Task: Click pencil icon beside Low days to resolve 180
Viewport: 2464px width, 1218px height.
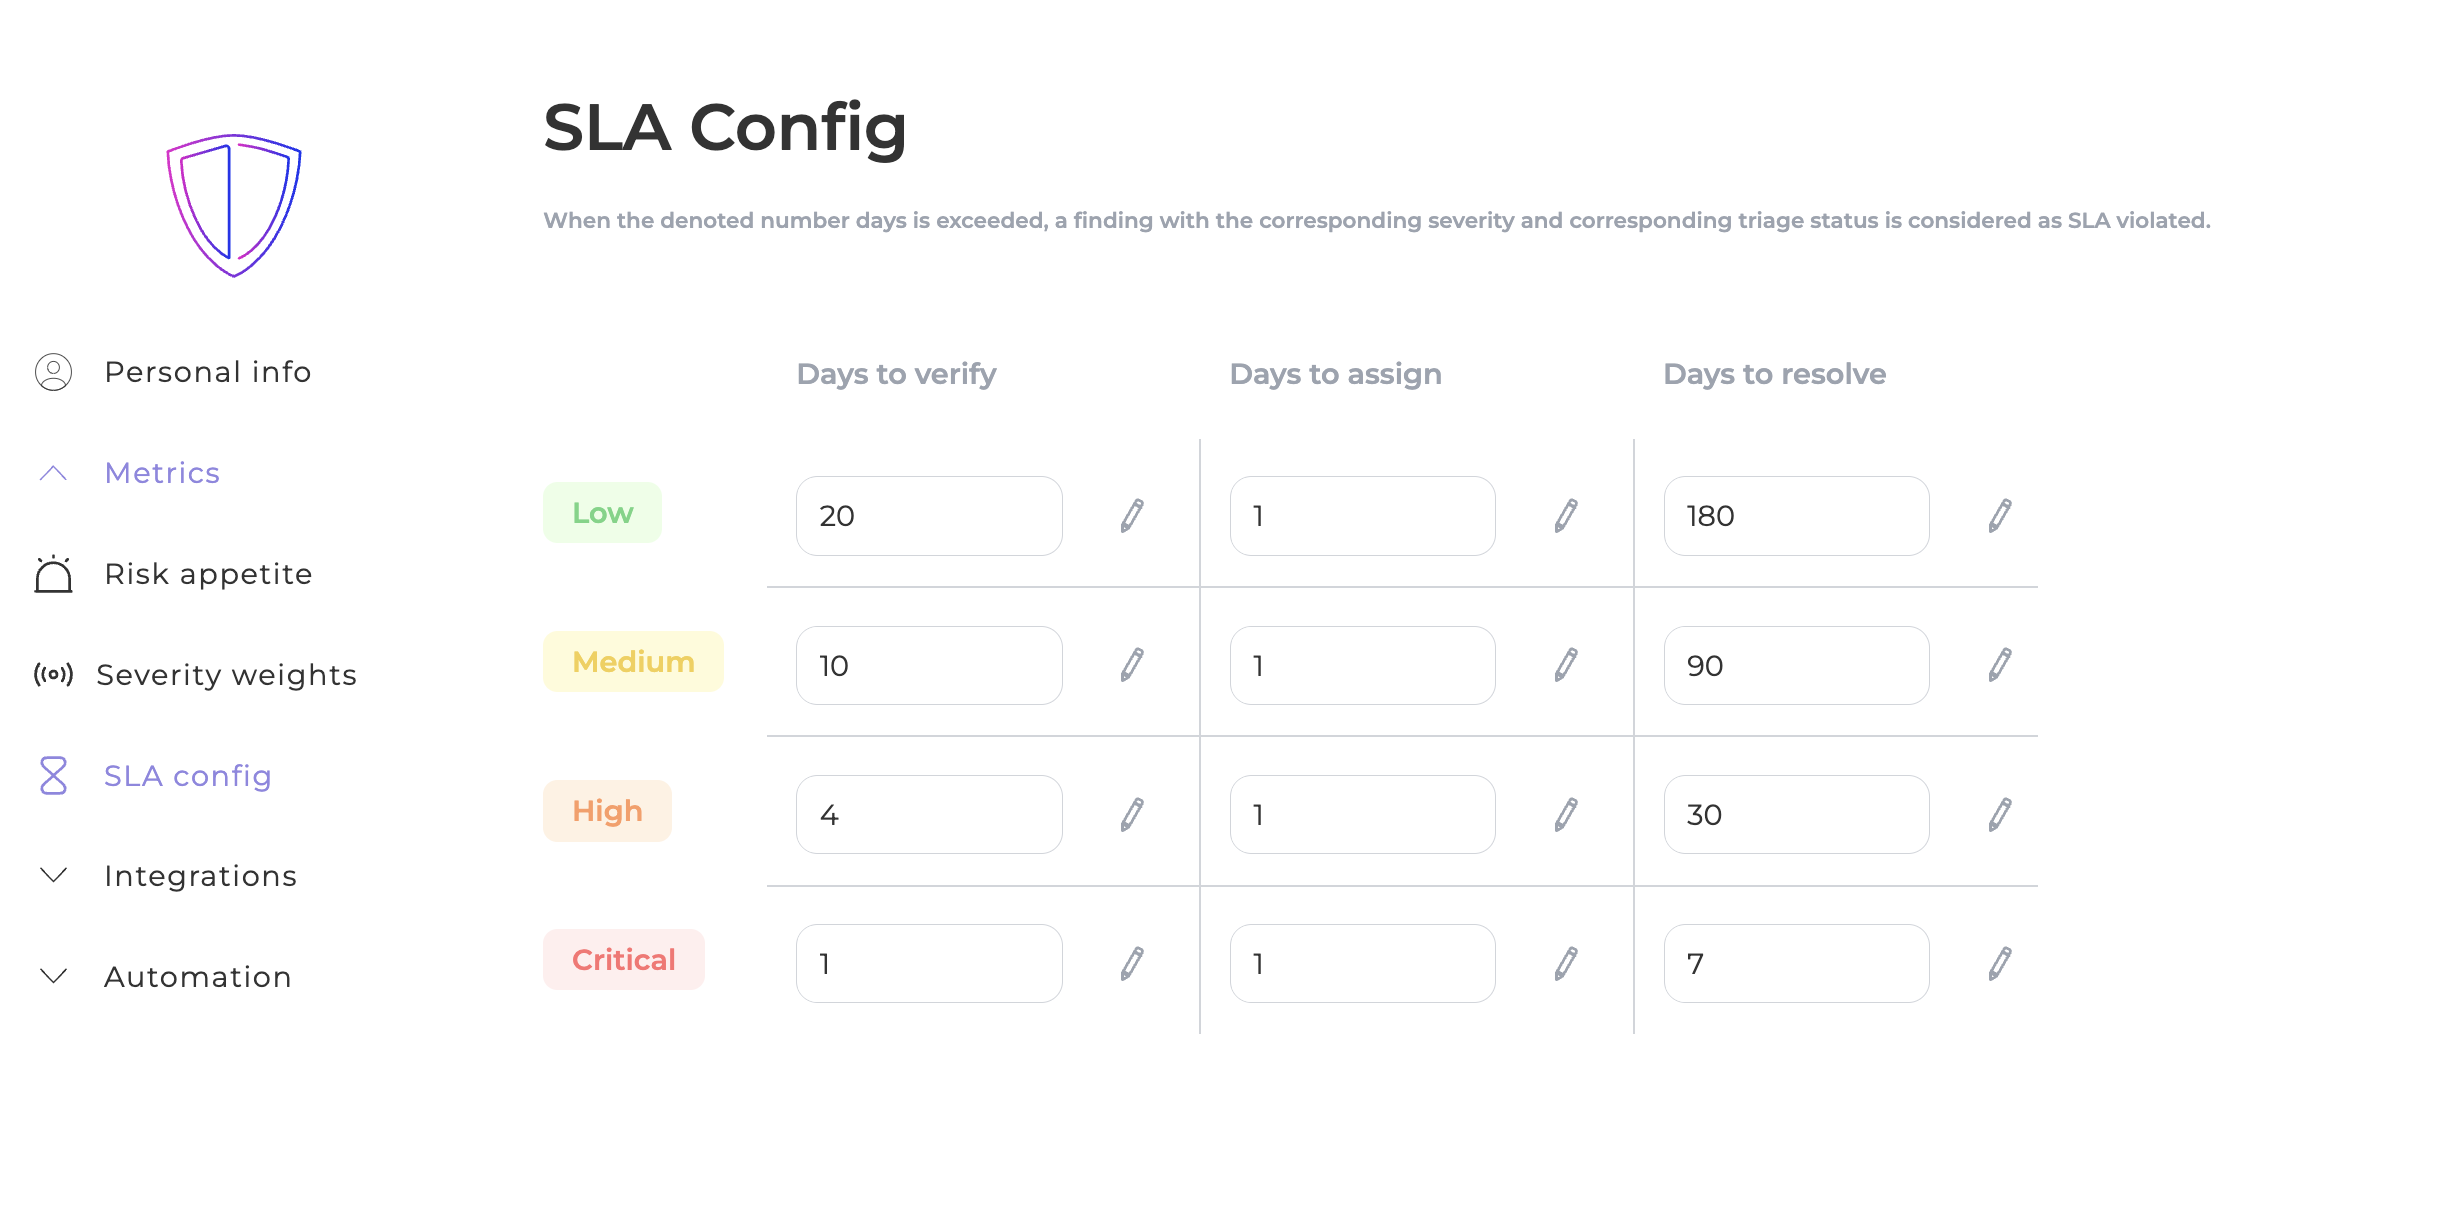Action: click(2000, 516)
